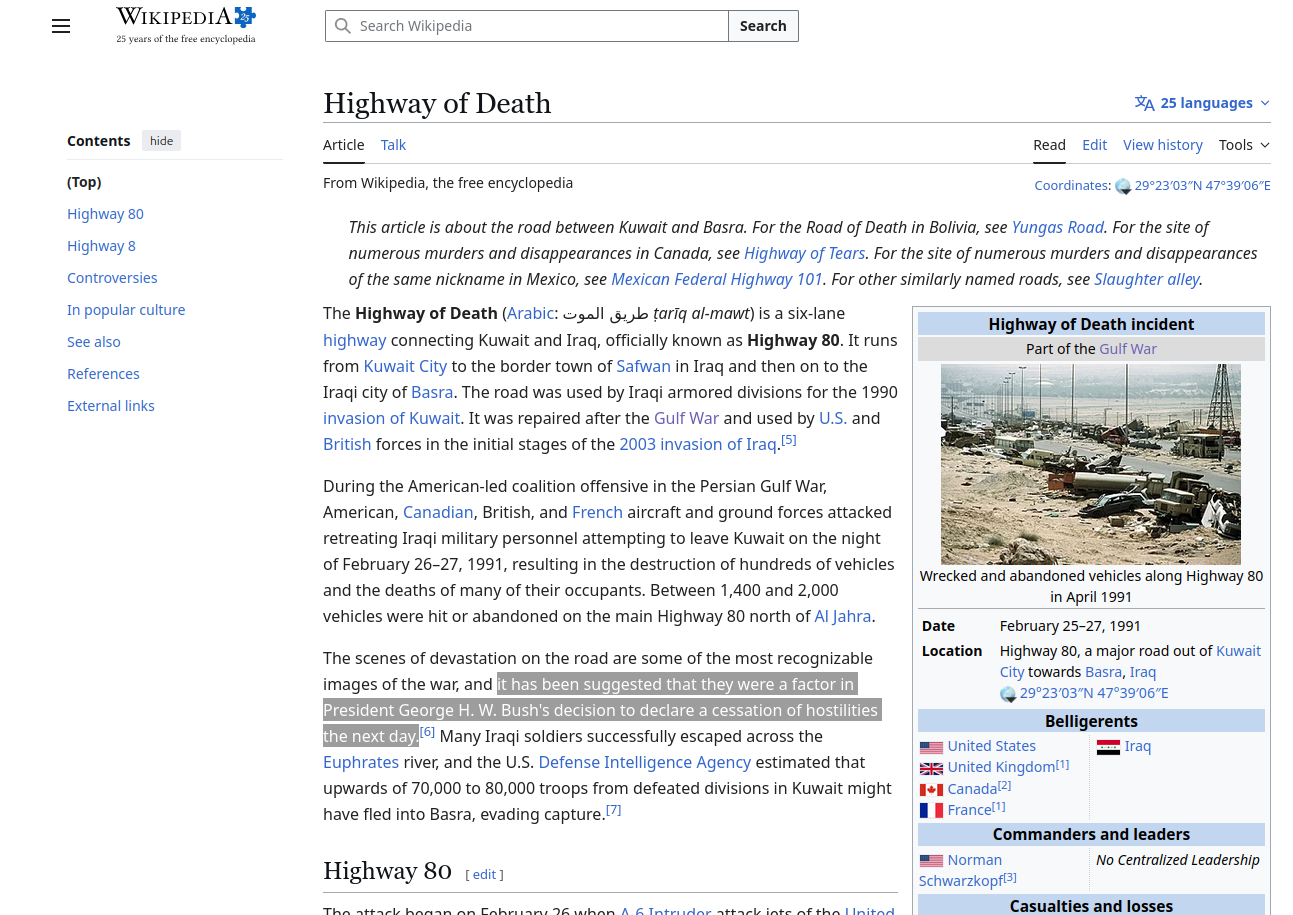Click the United Kingdom flag icon
The width and height of the screenshot is (1293, 915).
[x=931, y=768]
